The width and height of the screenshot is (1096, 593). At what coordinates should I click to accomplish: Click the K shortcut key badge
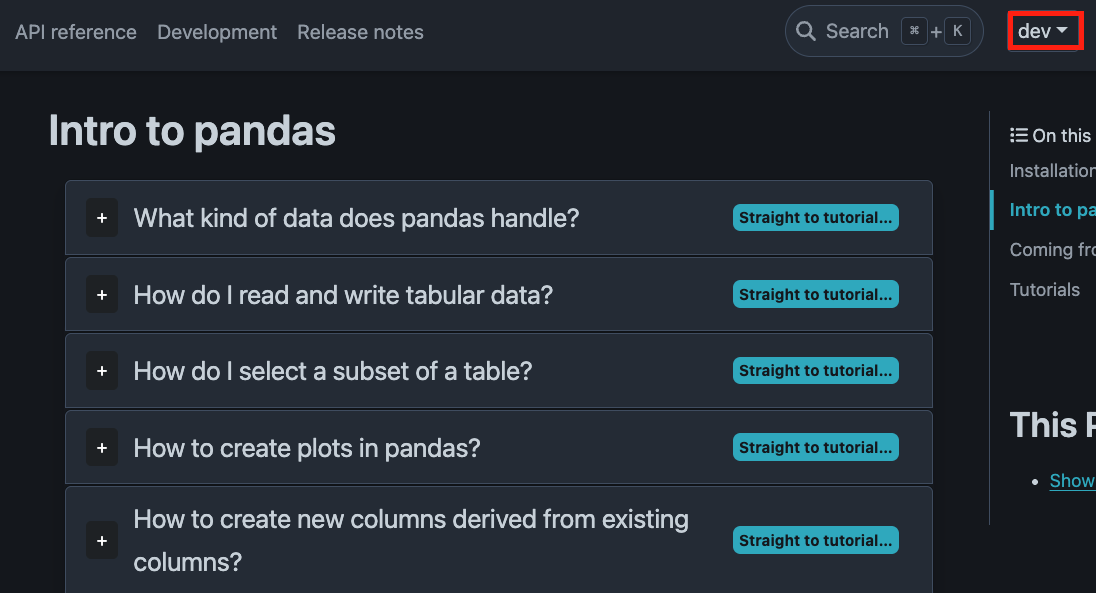click(x=958, y=31)
